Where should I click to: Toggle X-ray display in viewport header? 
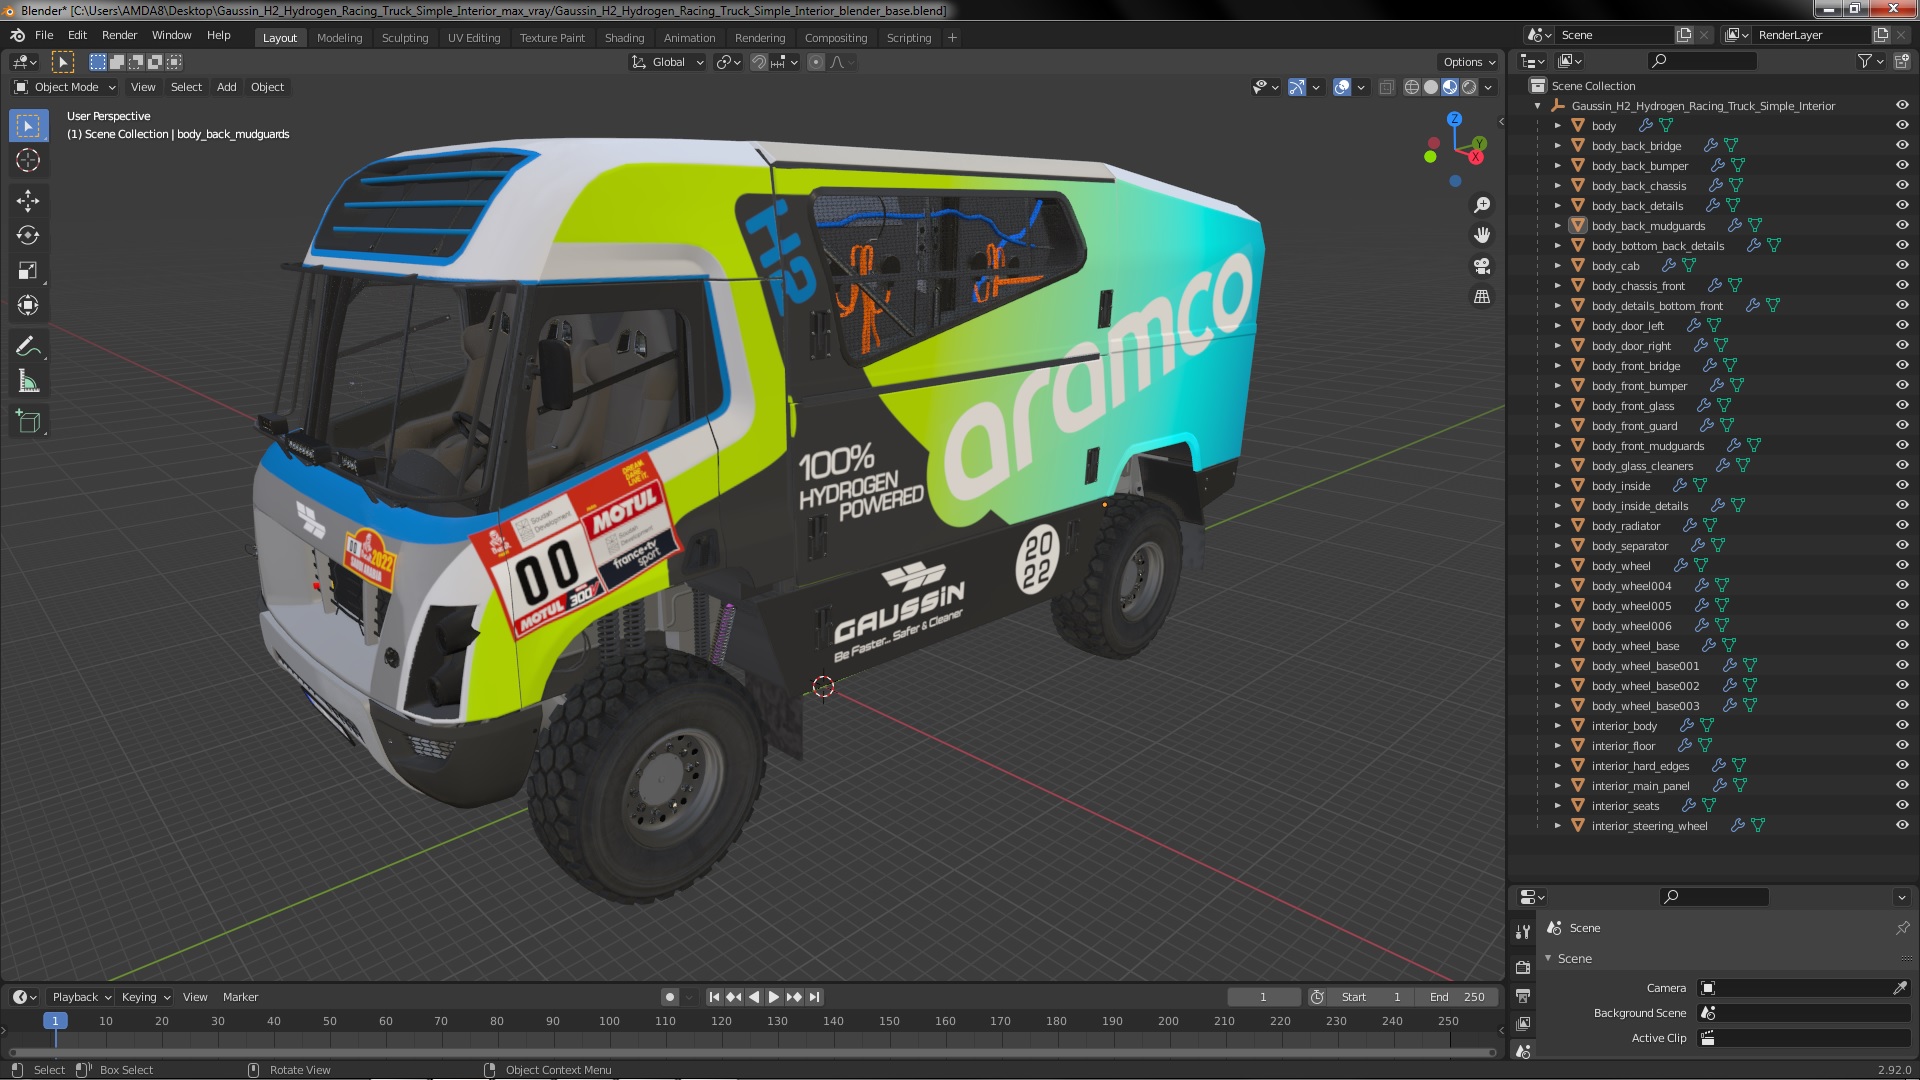(1386, 88)
